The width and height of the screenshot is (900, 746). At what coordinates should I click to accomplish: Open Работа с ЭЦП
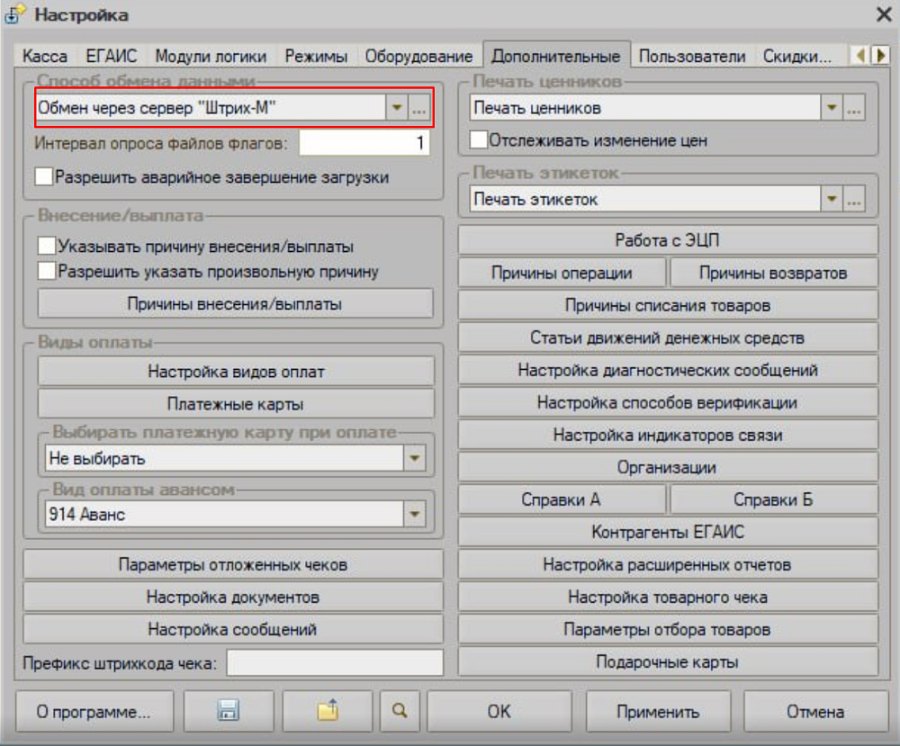tap(668, 240)
